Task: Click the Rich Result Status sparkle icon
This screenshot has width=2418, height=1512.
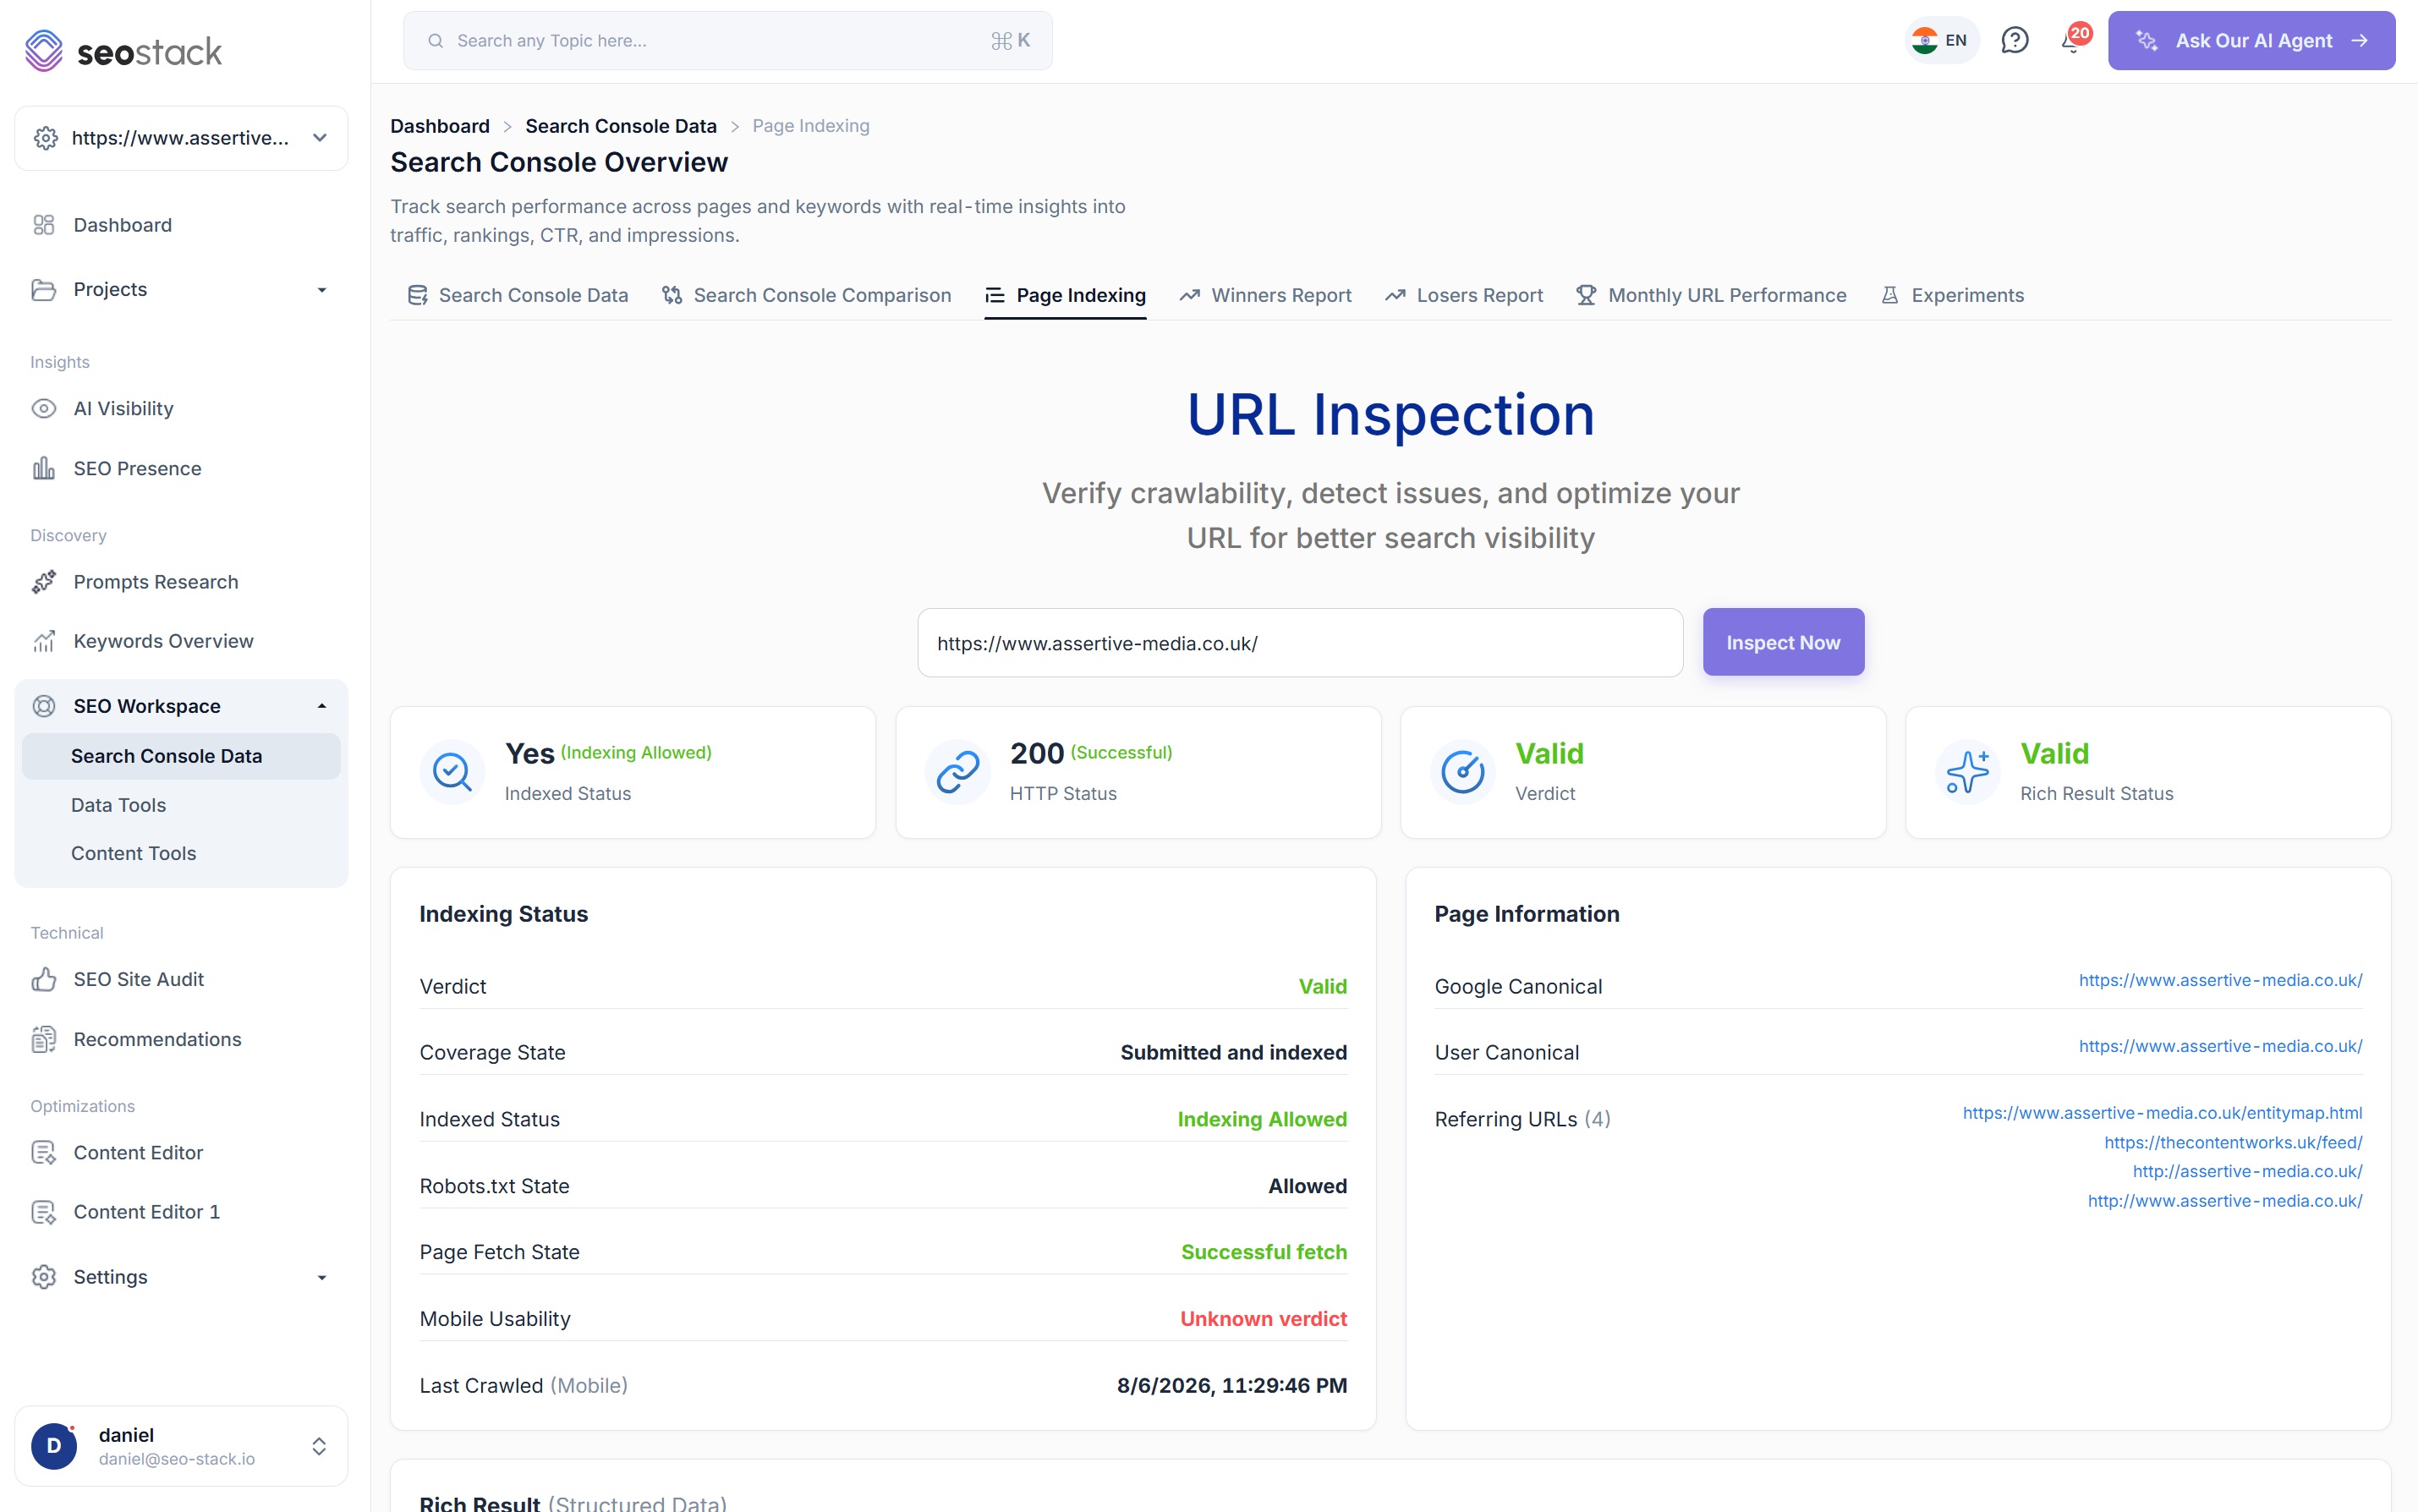Action: point(1968,772)
